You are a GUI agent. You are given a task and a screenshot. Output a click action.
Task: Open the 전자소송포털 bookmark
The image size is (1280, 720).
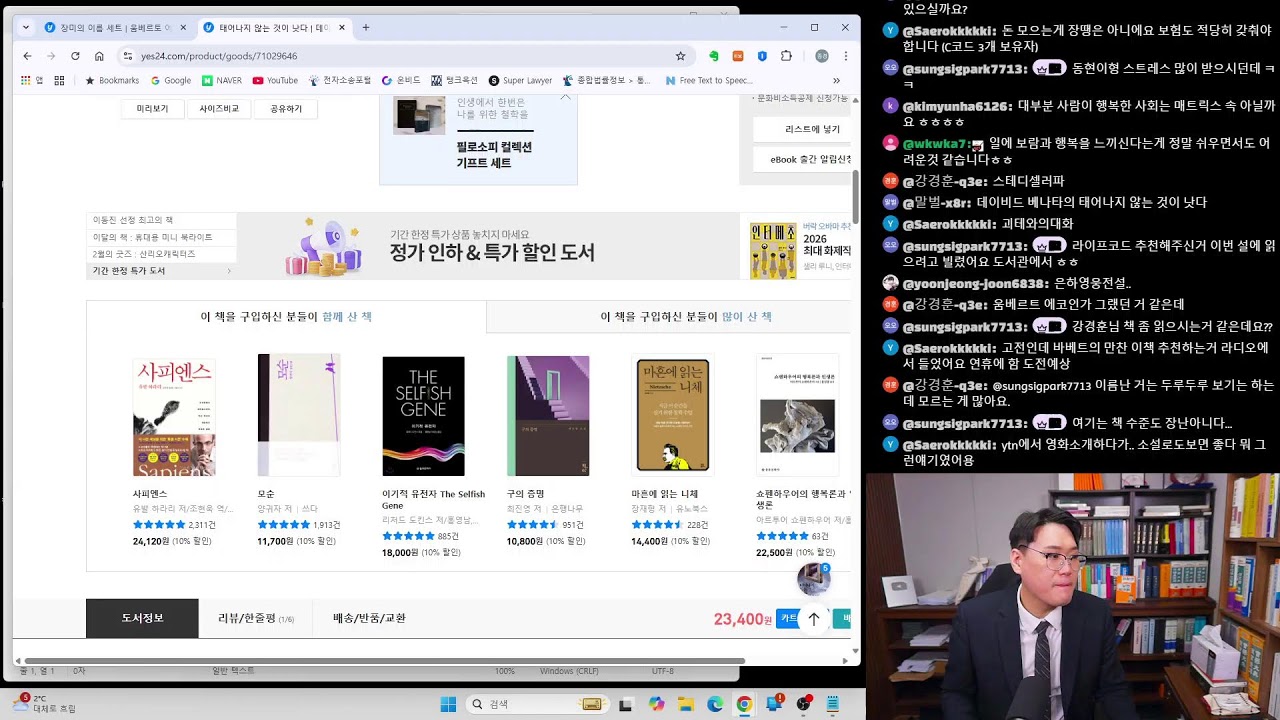pos(340,80)
